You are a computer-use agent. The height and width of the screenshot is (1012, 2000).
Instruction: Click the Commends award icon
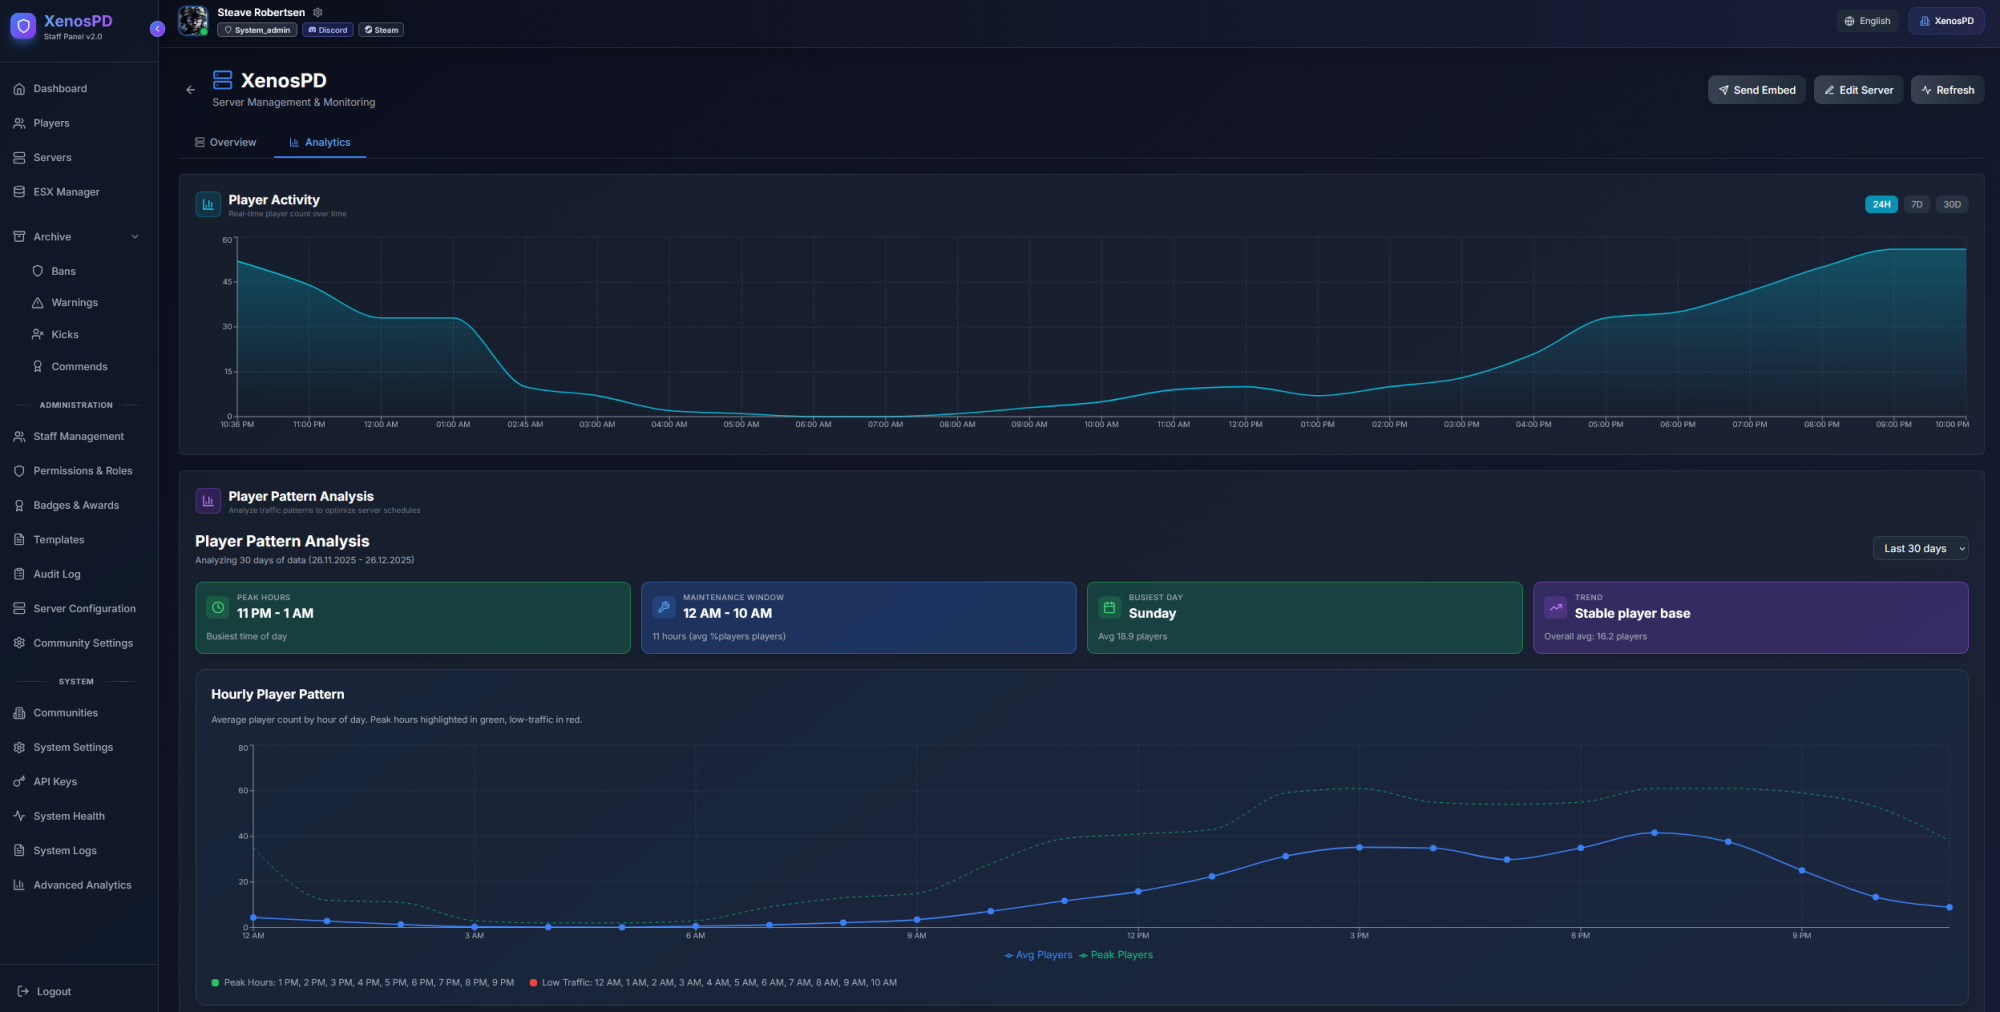point(38,367)
